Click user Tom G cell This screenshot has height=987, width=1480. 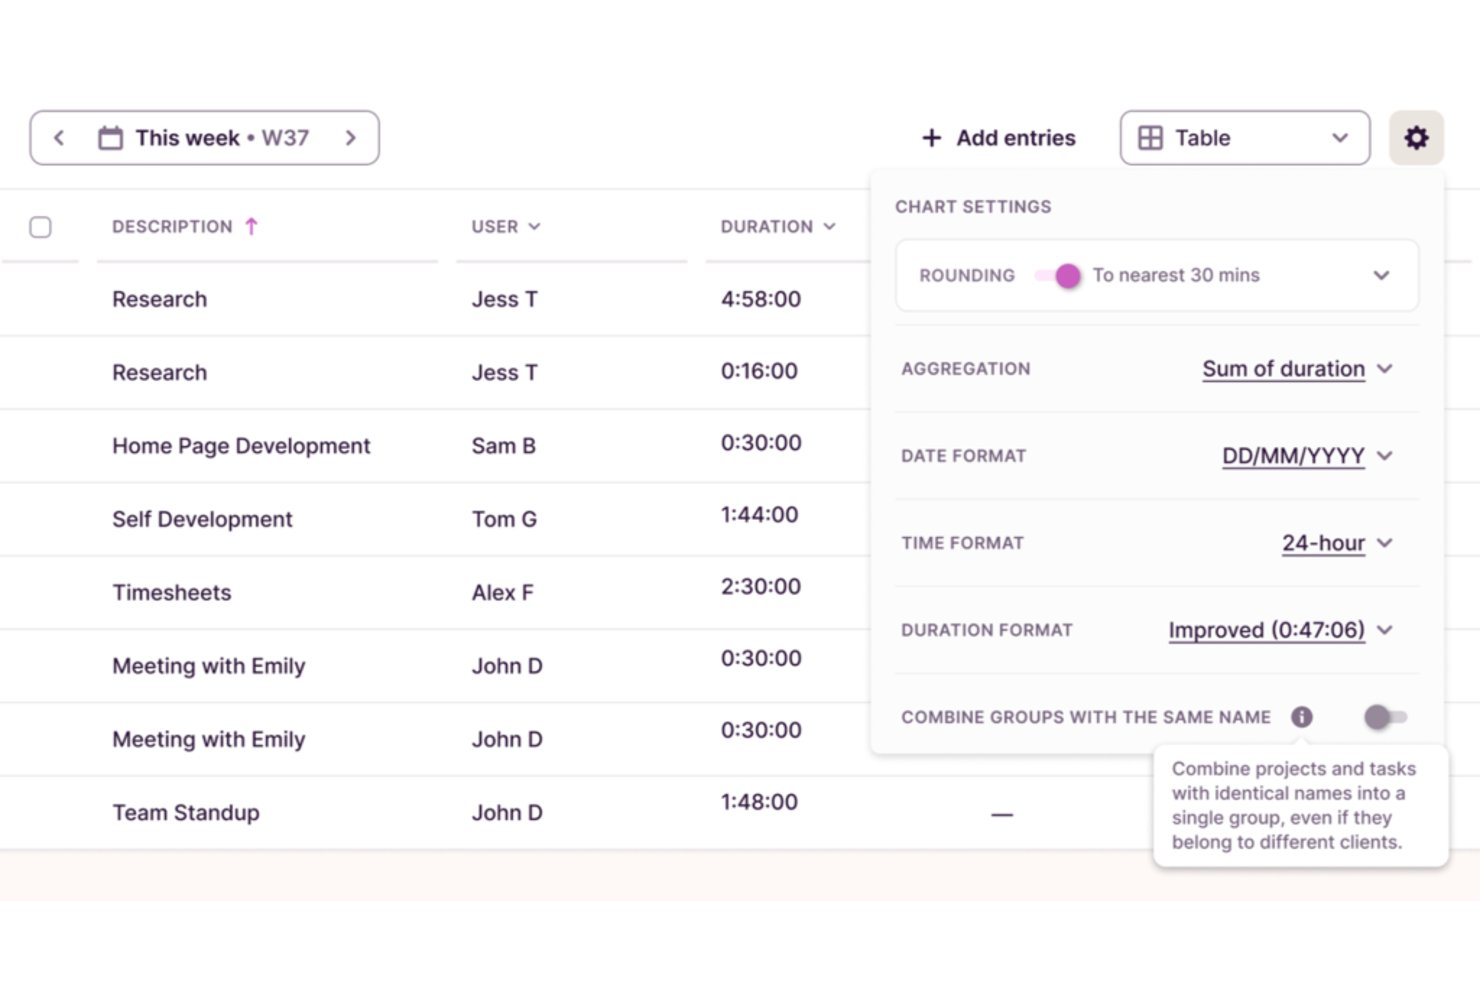coord(504,519)
